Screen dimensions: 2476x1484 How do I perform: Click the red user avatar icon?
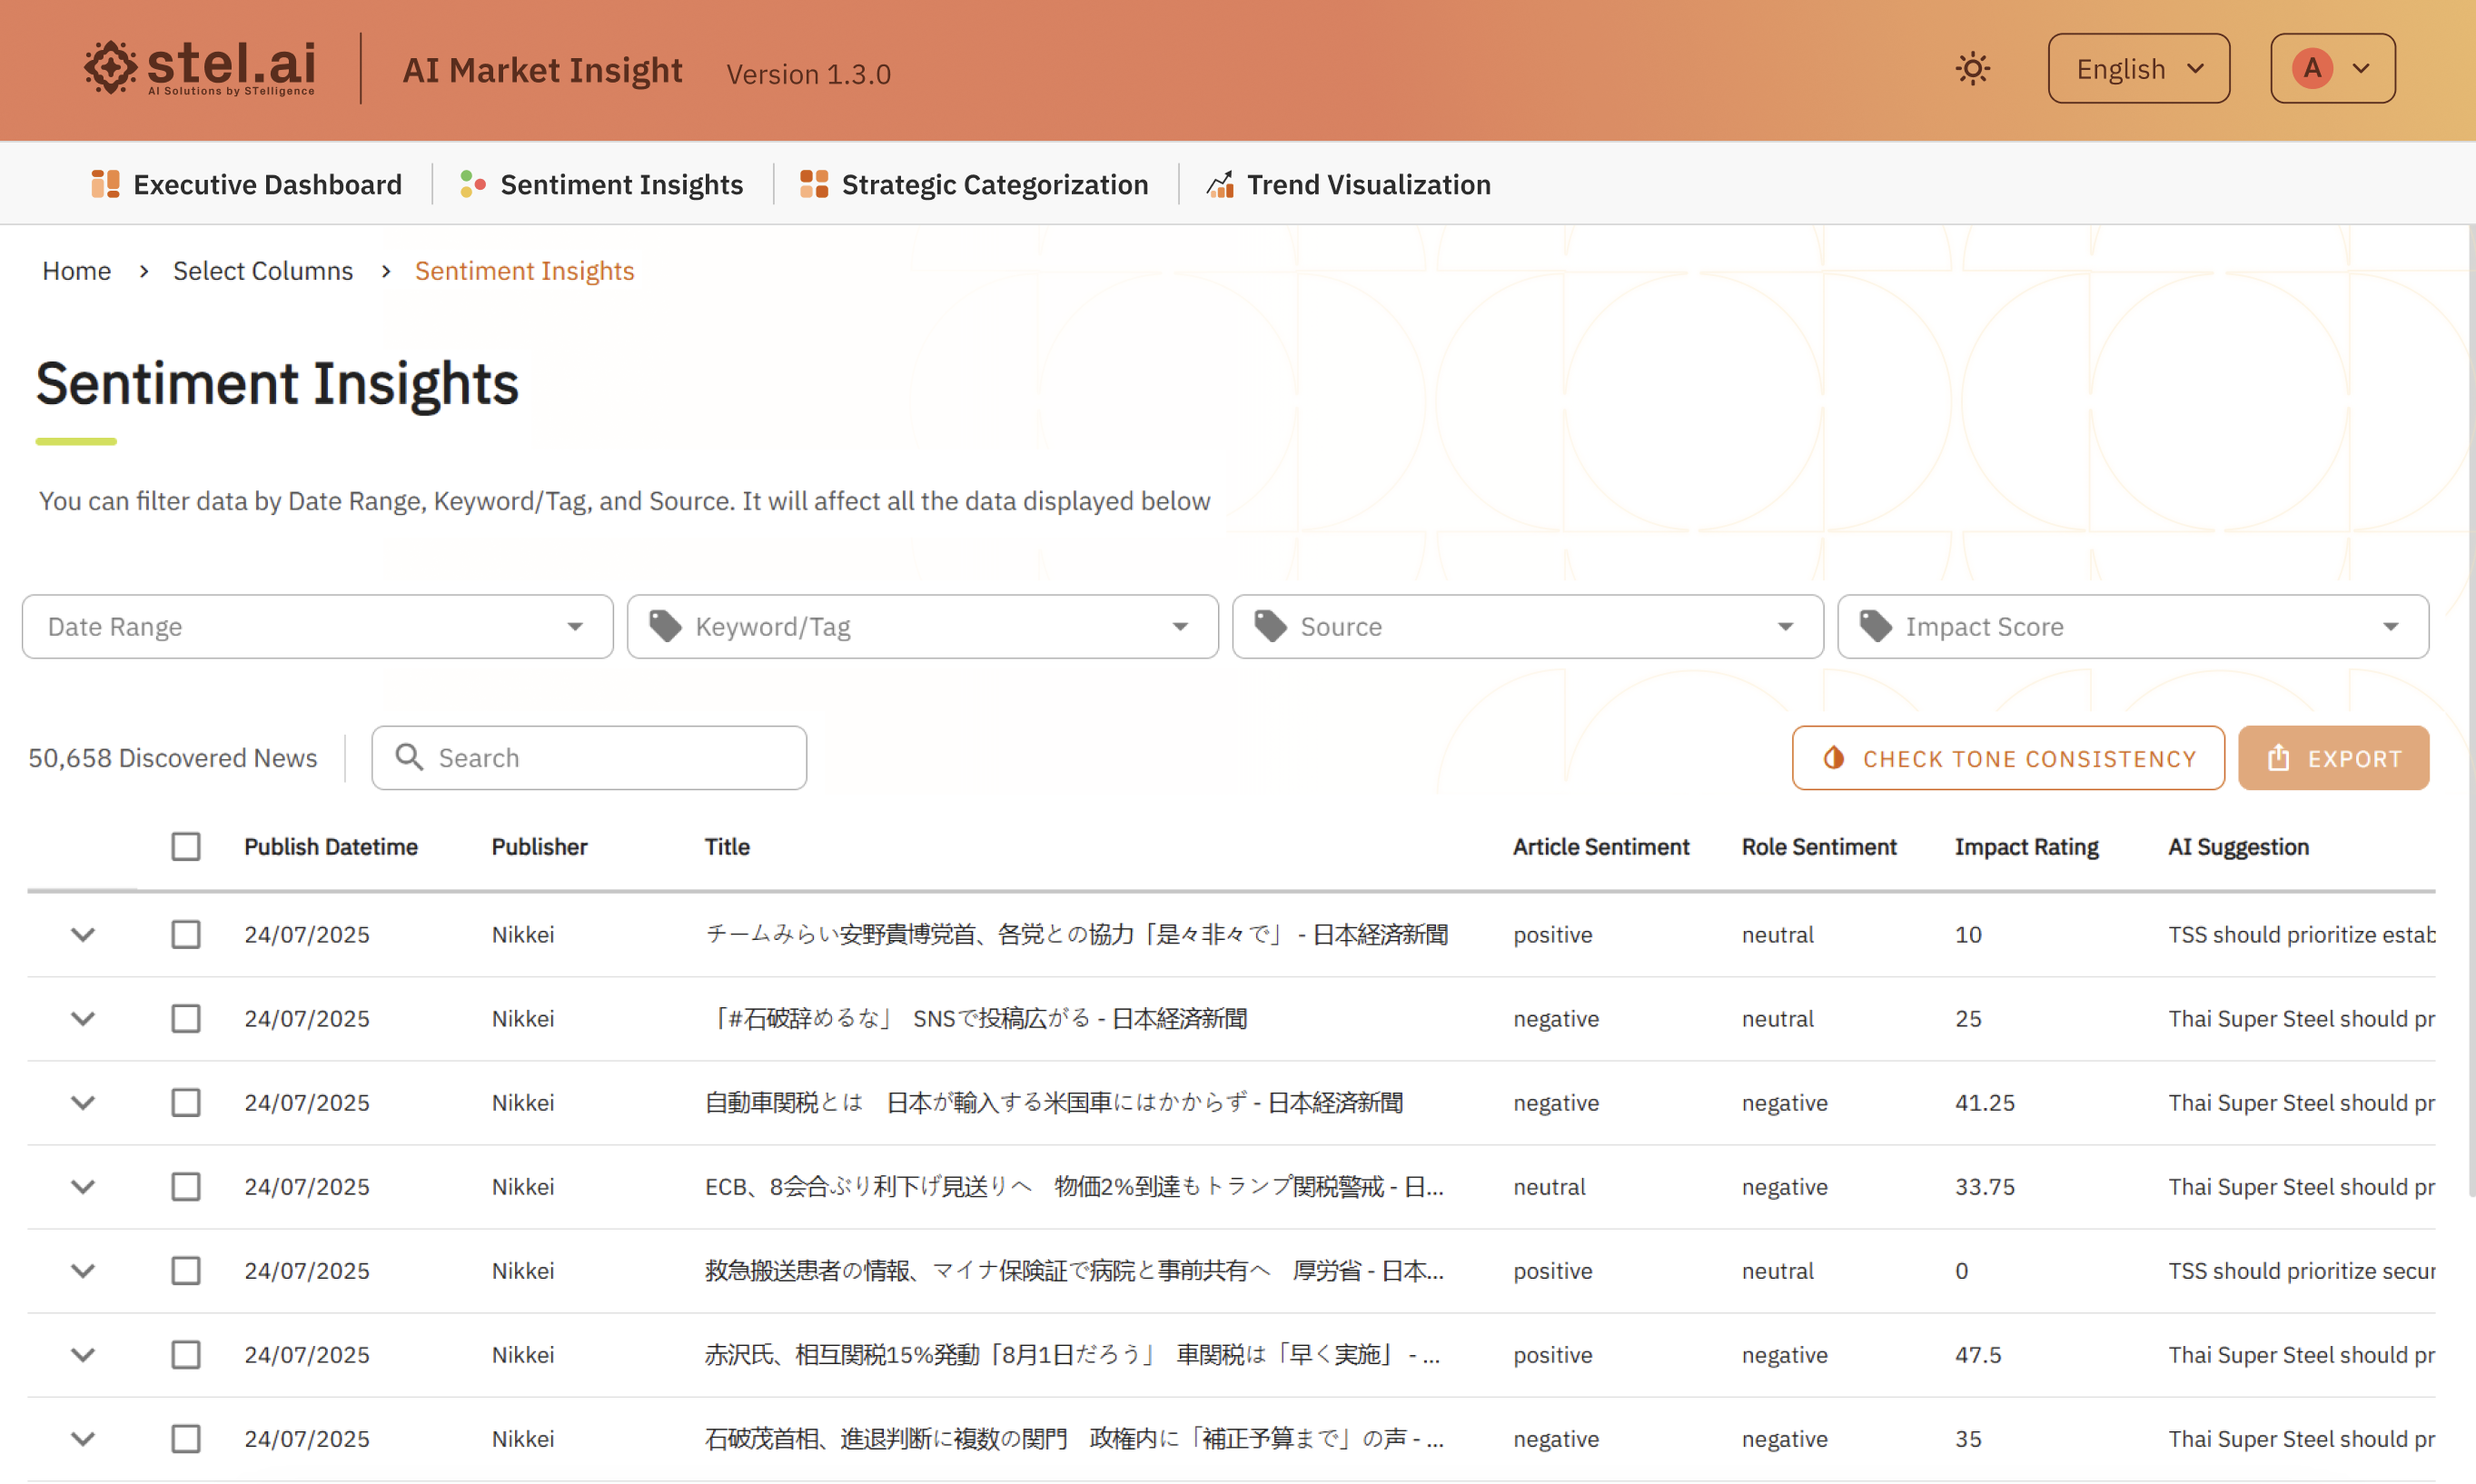(2312, 69)
